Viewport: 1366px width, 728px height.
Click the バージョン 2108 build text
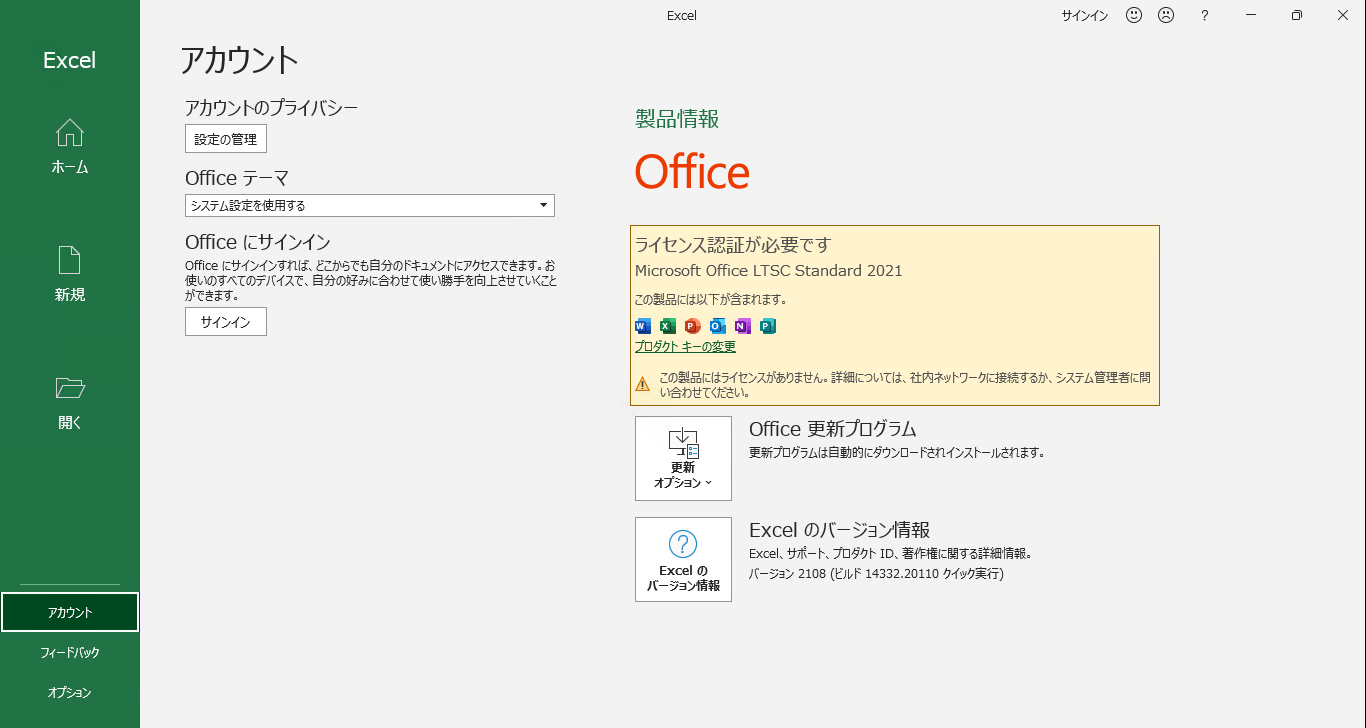[876, 574]
